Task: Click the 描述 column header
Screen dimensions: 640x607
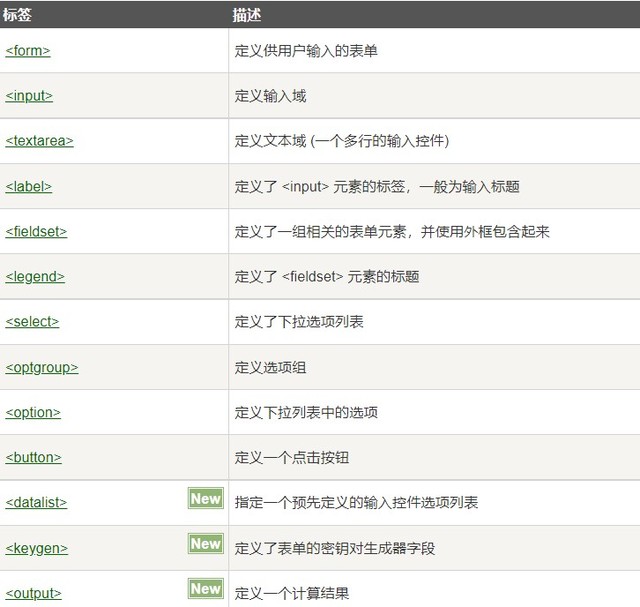Action: pyautogui.click(x=248, y=15)
